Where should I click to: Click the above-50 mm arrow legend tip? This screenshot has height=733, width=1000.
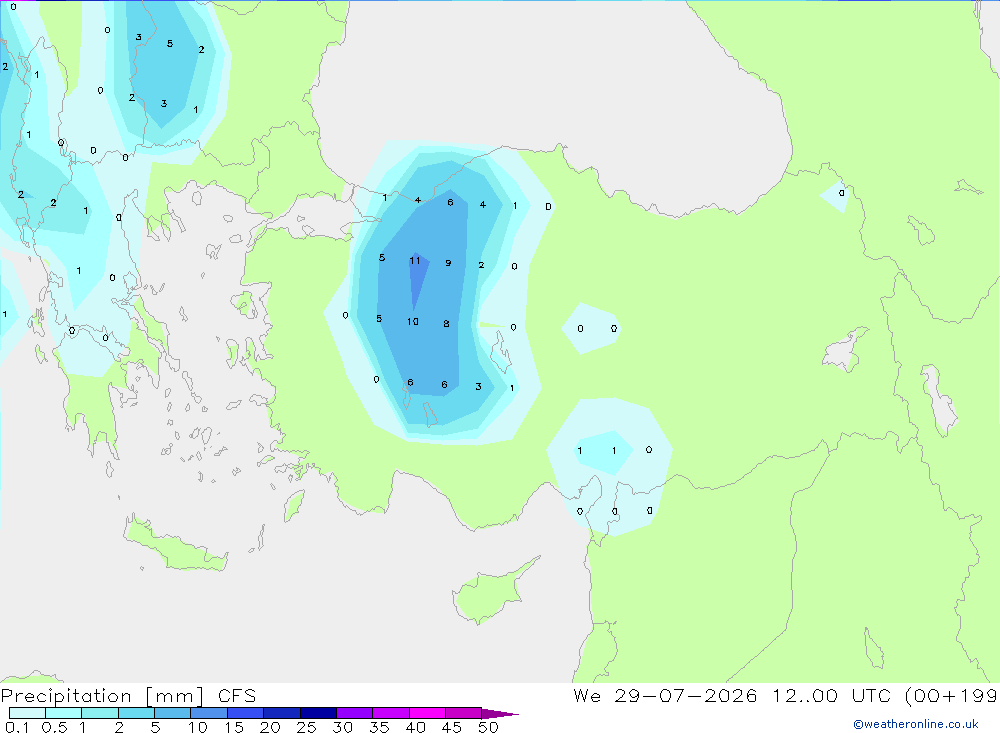tap(499, 713)
